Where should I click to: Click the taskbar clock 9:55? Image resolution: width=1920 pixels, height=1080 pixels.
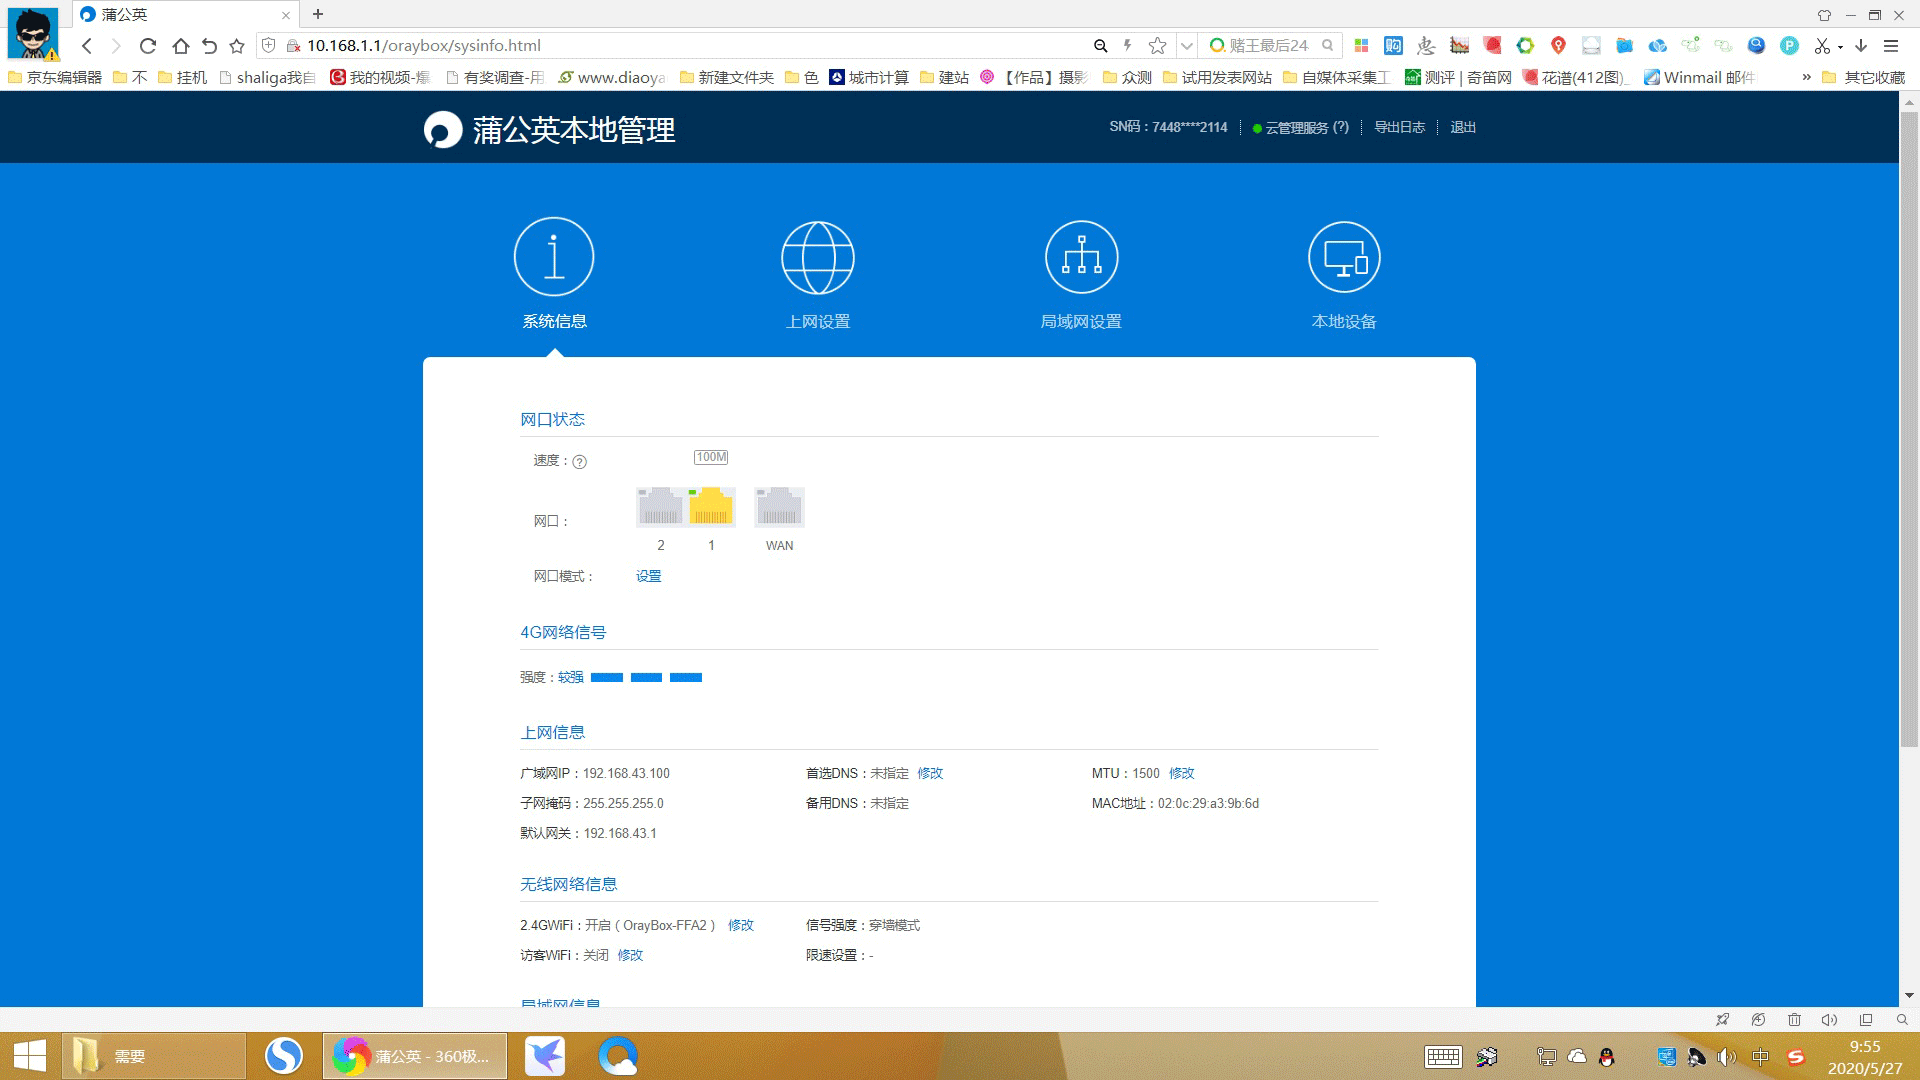(x=1865, y=1047)
